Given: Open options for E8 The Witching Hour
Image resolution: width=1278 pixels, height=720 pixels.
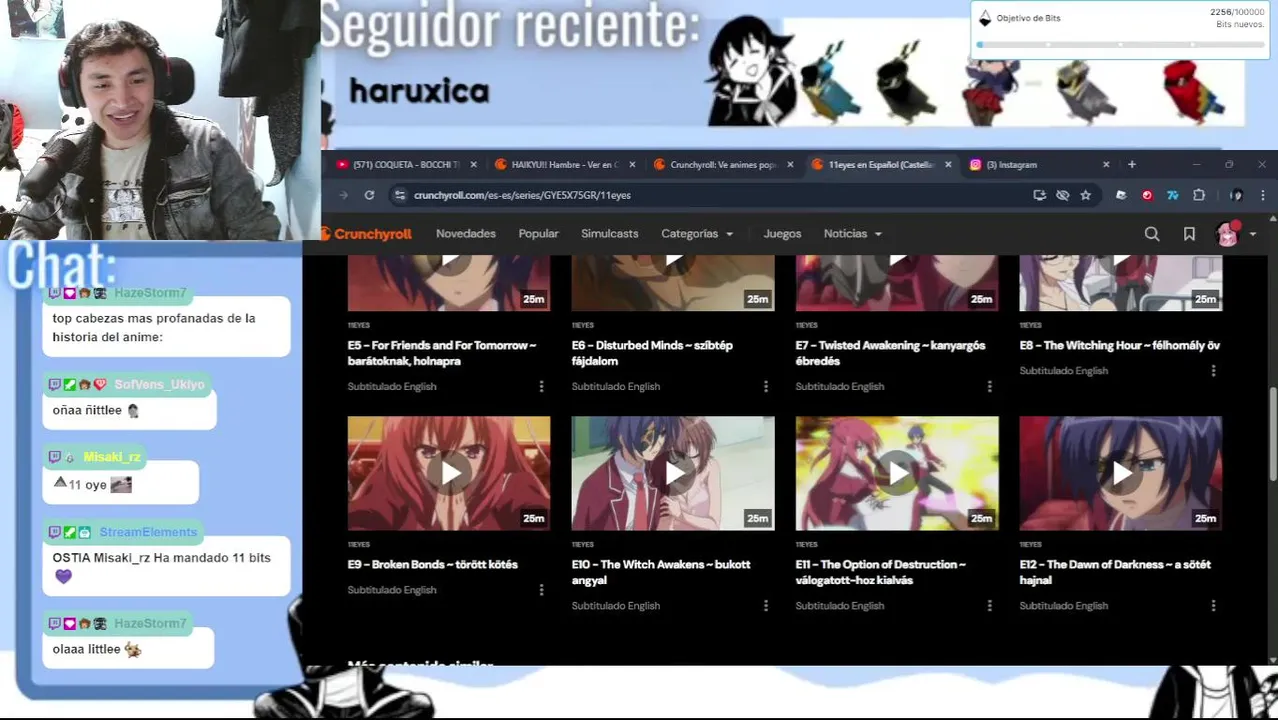Looking at the screenshot, I should (x=1214, y=370).
